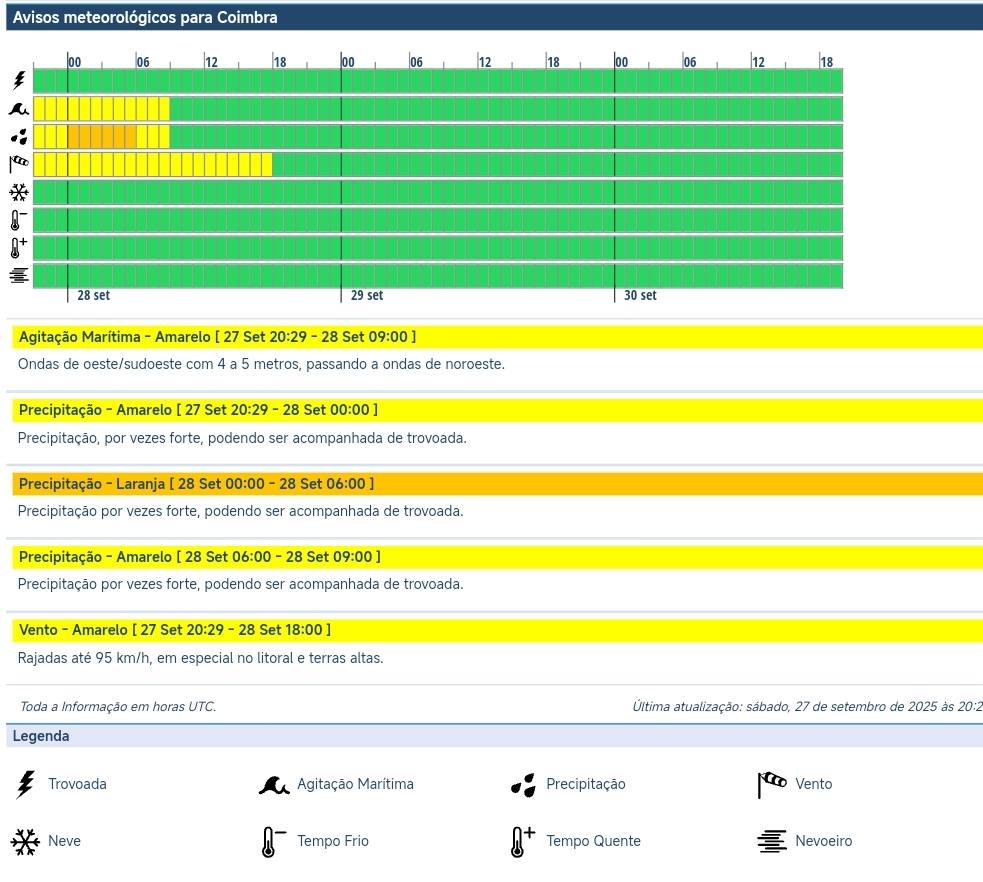Click the Agitação Marítima legend label
Viewport: 983px width, 882px height.
[355, 785]
